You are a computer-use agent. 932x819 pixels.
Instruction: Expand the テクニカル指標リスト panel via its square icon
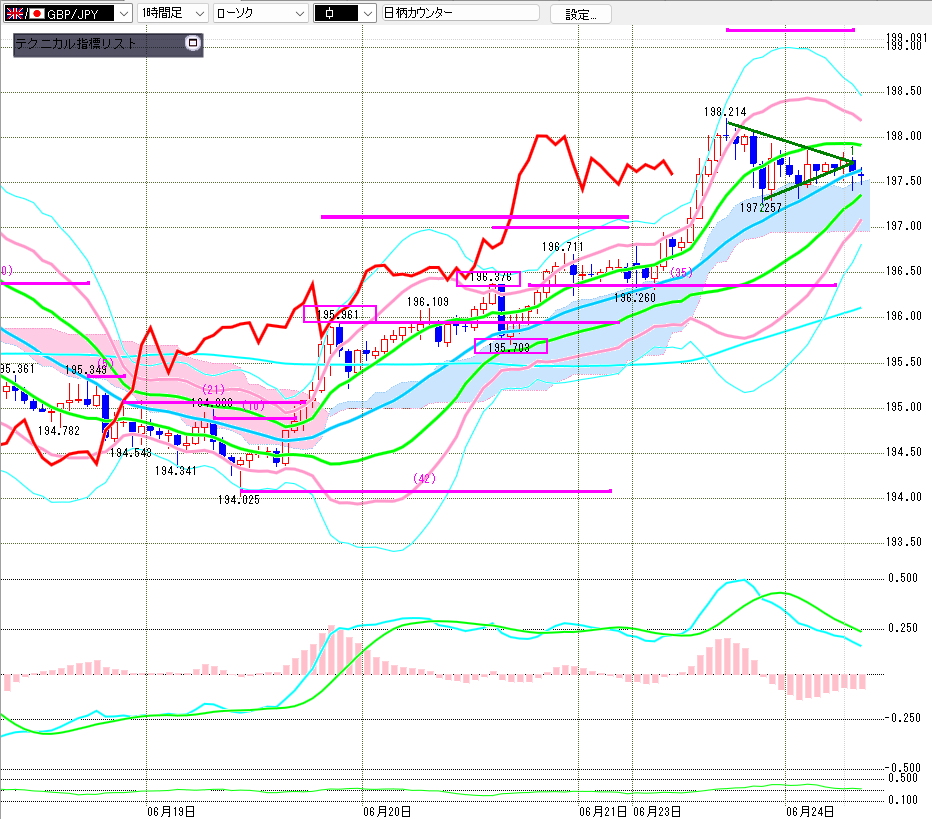(192, 43)
